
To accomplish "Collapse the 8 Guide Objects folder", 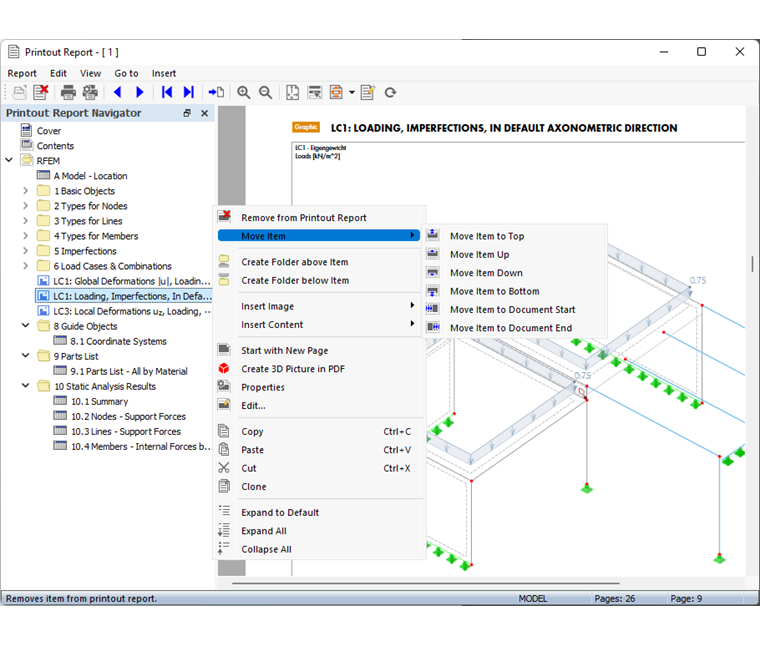I will coord(26,326).
